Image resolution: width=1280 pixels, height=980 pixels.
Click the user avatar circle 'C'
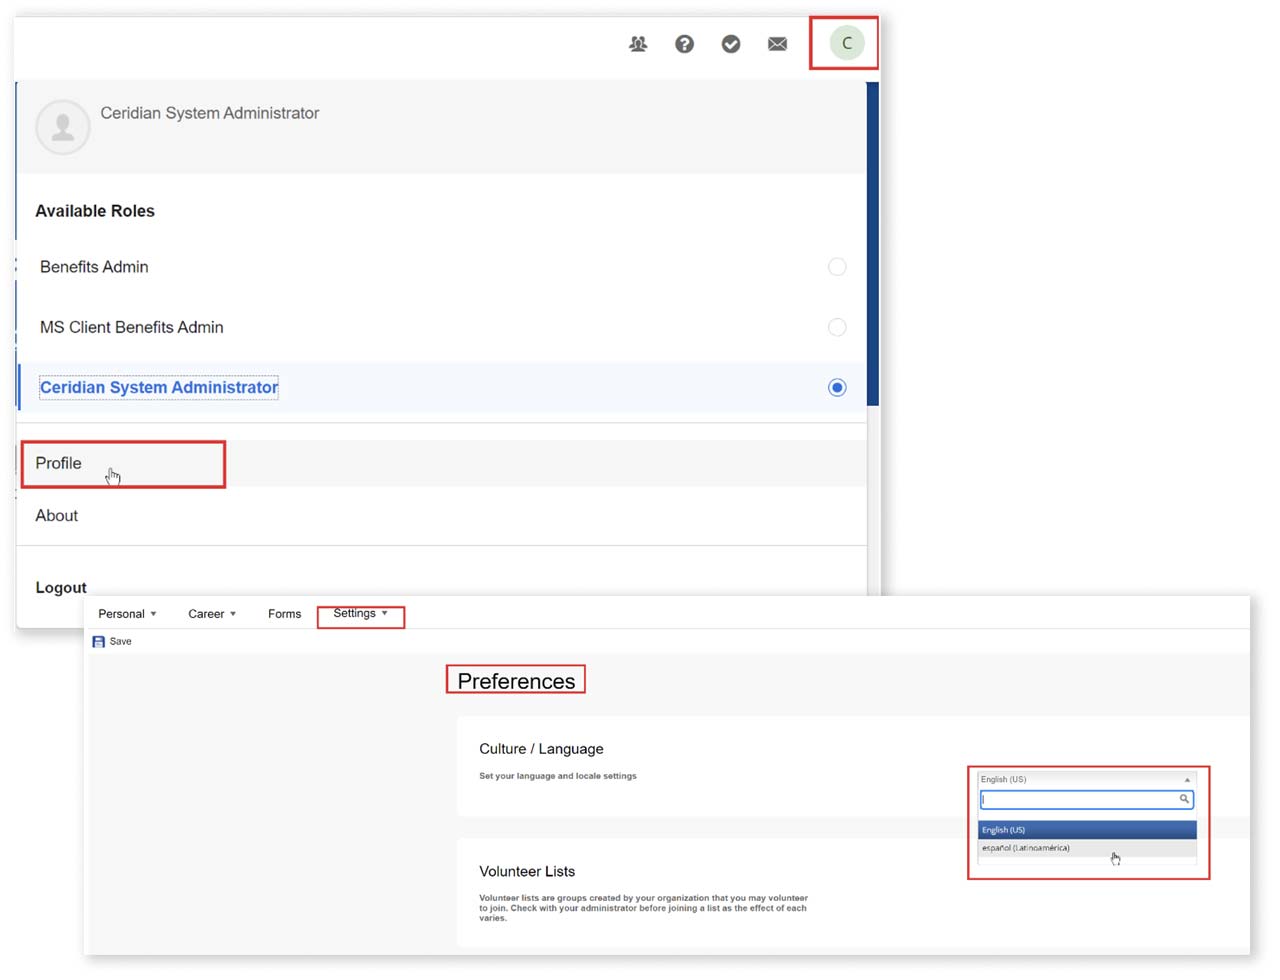[x=846, y=43]
